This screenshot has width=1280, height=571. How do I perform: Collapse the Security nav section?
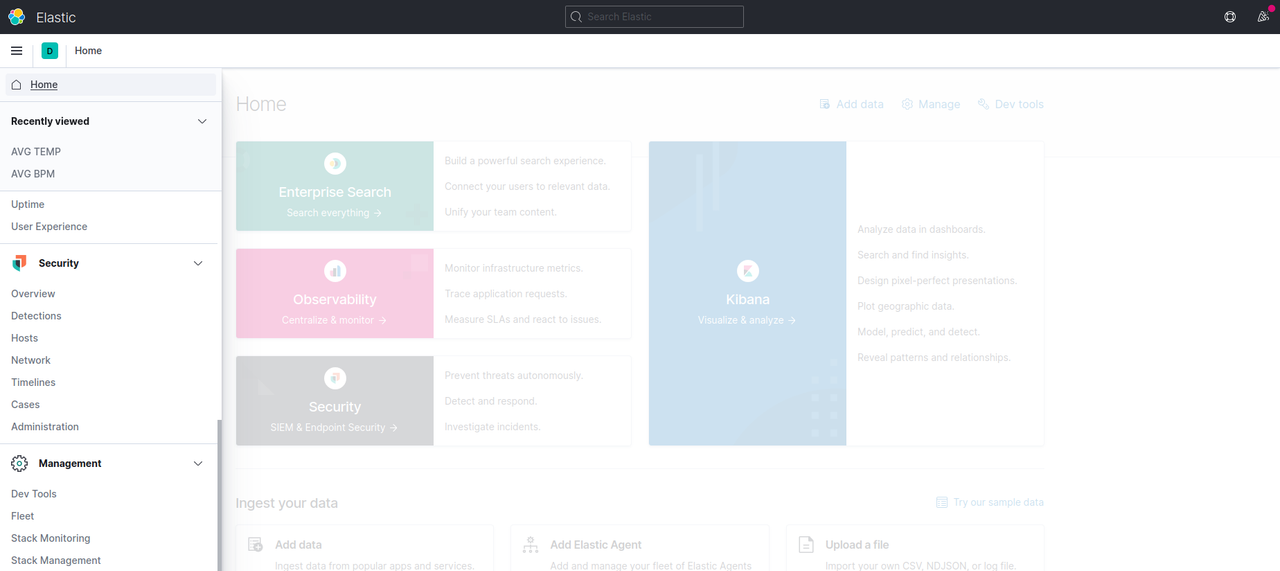click(198, 263)
